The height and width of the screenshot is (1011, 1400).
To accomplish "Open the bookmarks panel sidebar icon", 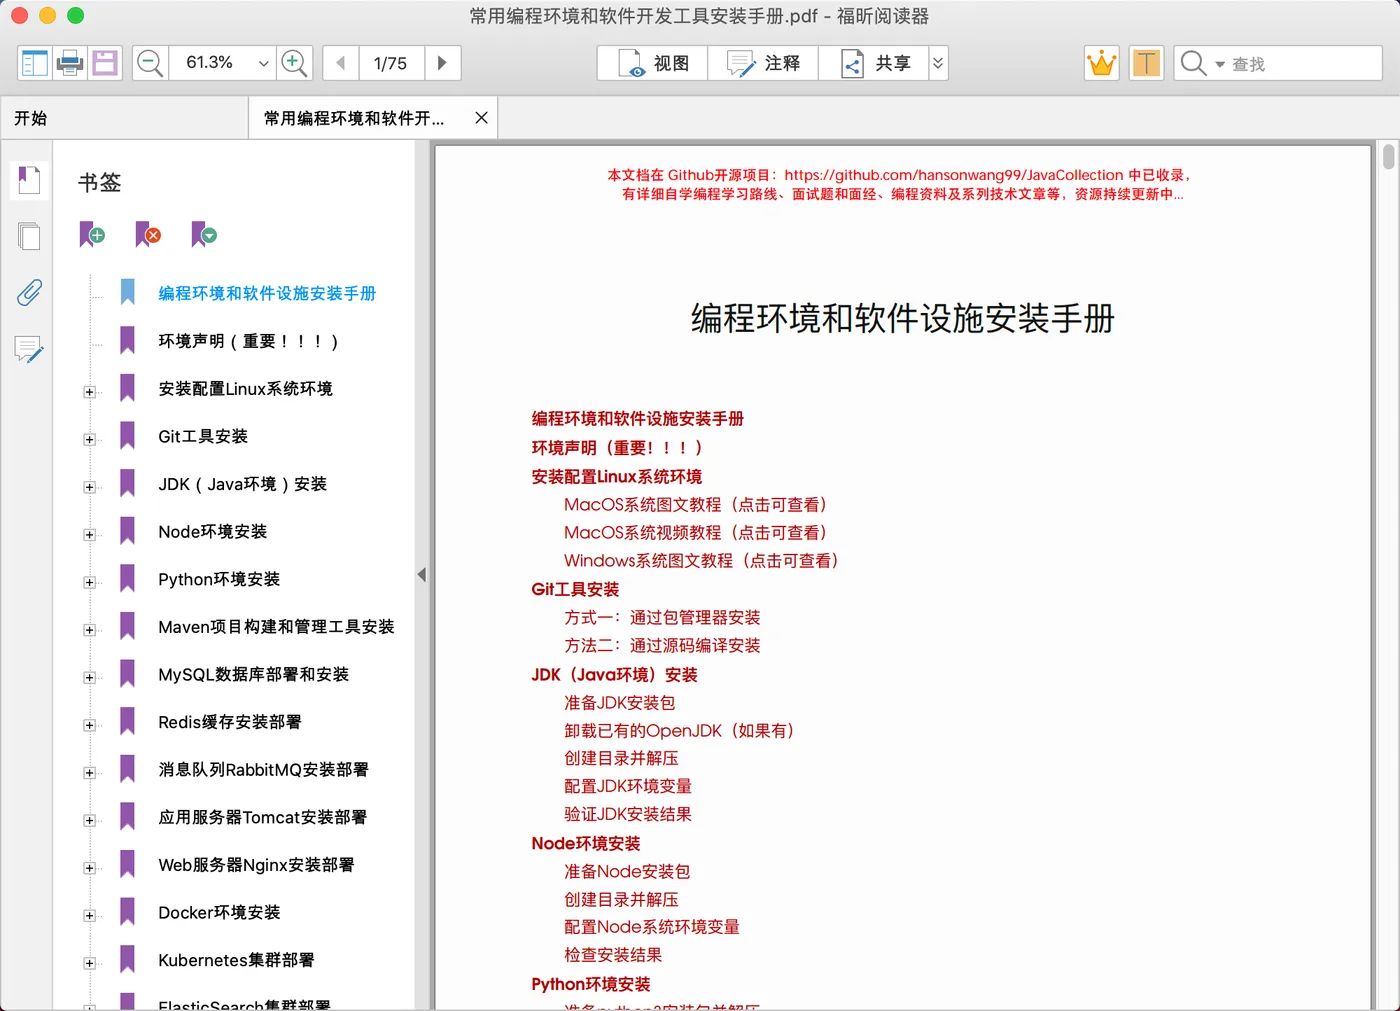I will [x=29, y=180].
